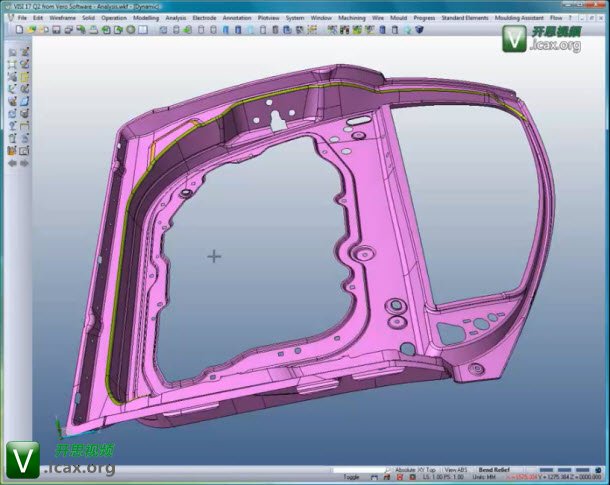Click the coordinate readout in status bar
Screen dimensions: 610x485
click(550, 478)
